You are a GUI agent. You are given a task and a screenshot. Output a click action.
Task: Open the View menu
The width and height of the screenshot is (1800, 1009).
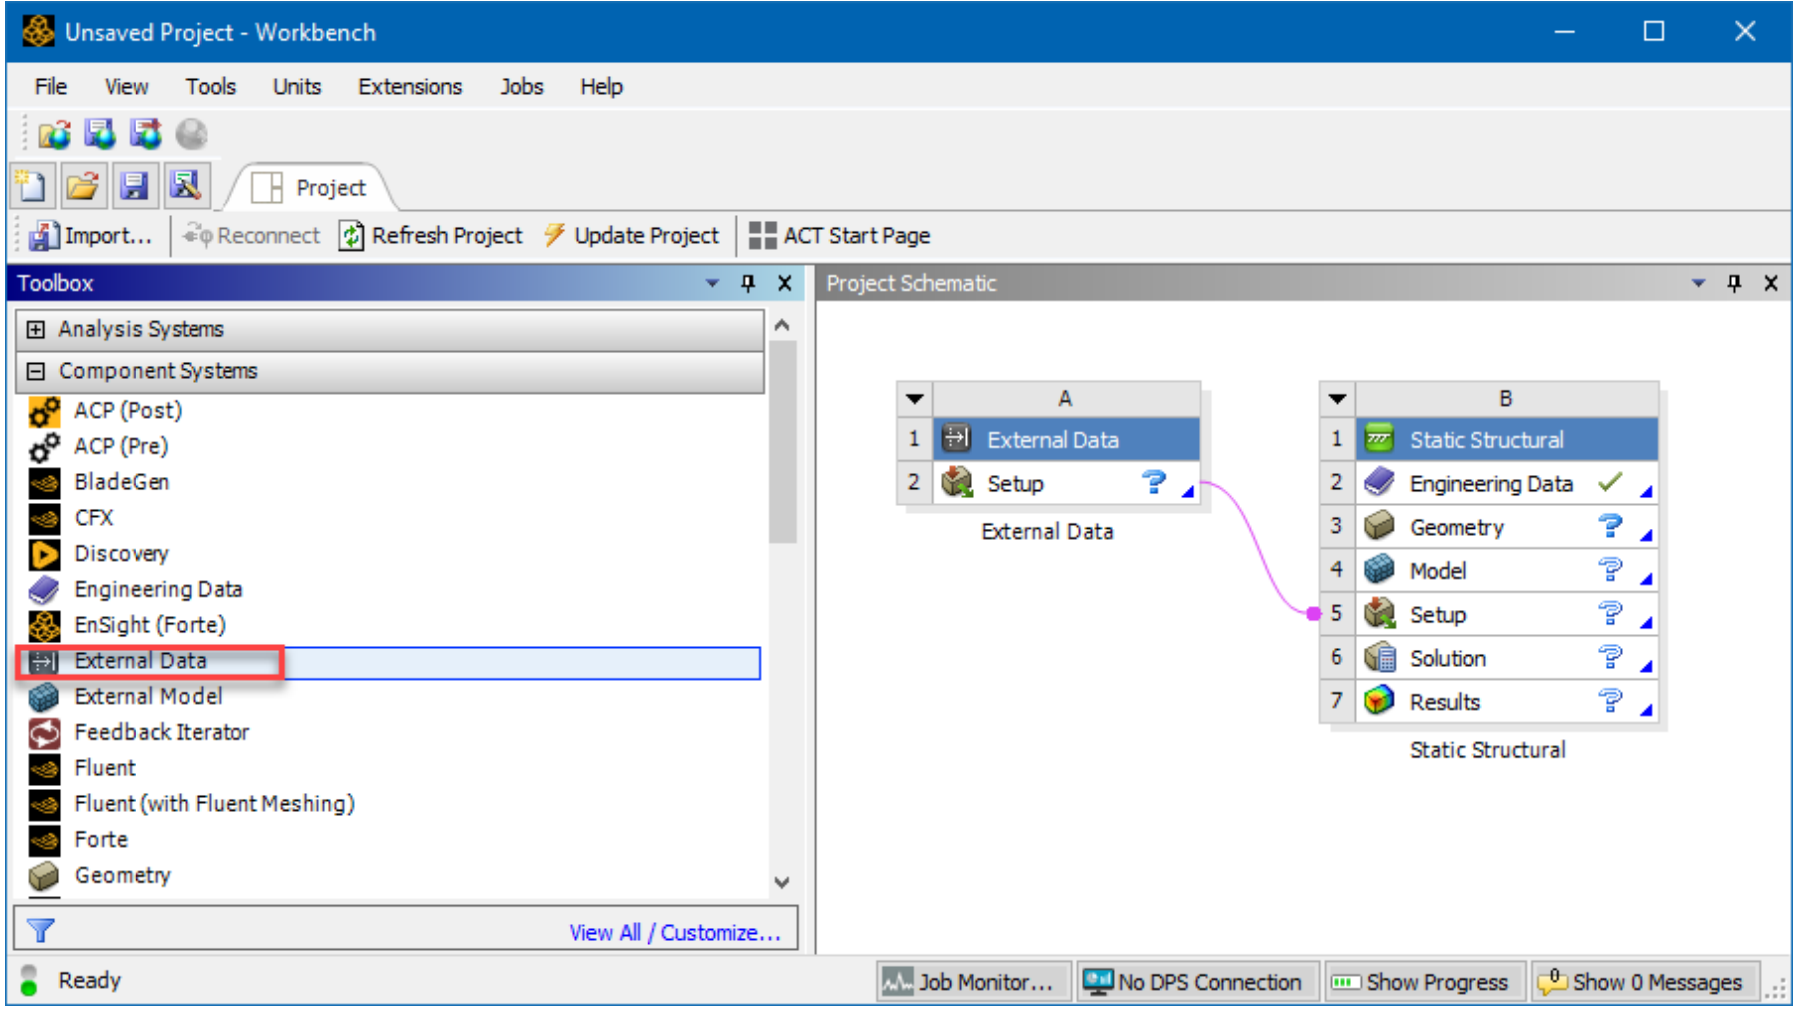126,87
